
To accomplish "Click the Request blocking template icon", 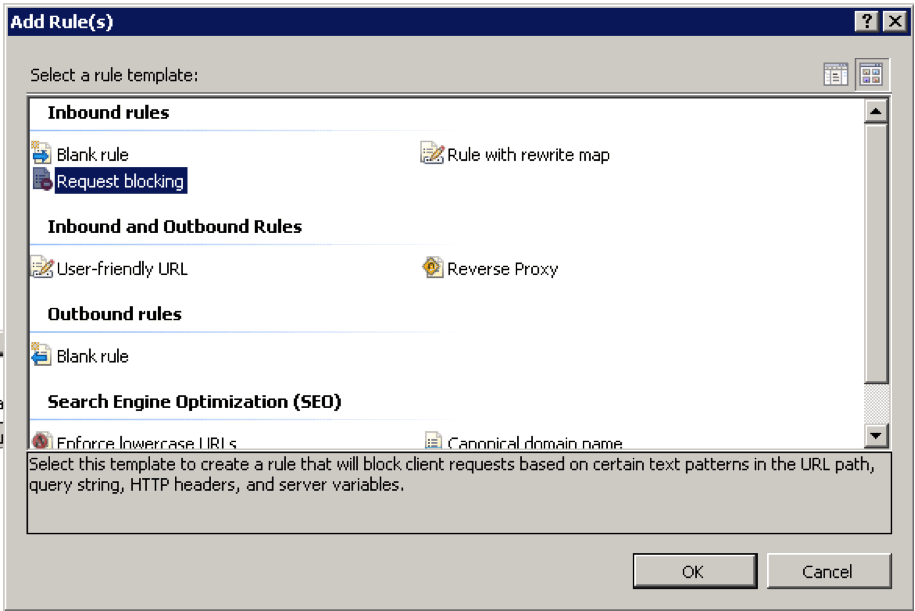I will [41, 180].
